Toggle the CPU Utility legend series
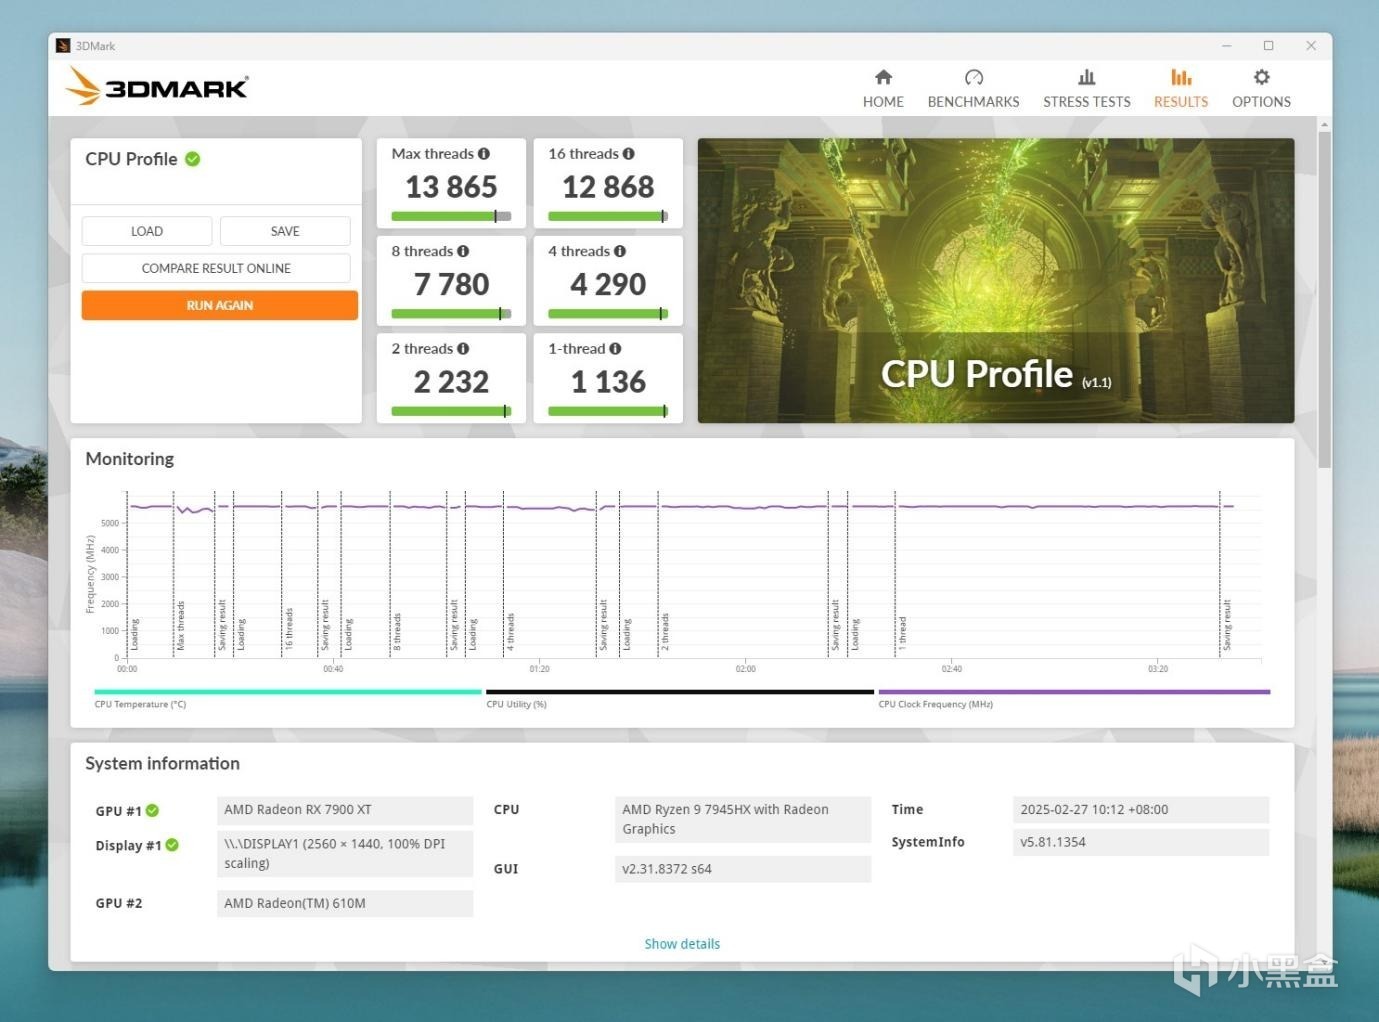The height and width of the screenshot is (1022, 1379). click(x=680, y=697)
